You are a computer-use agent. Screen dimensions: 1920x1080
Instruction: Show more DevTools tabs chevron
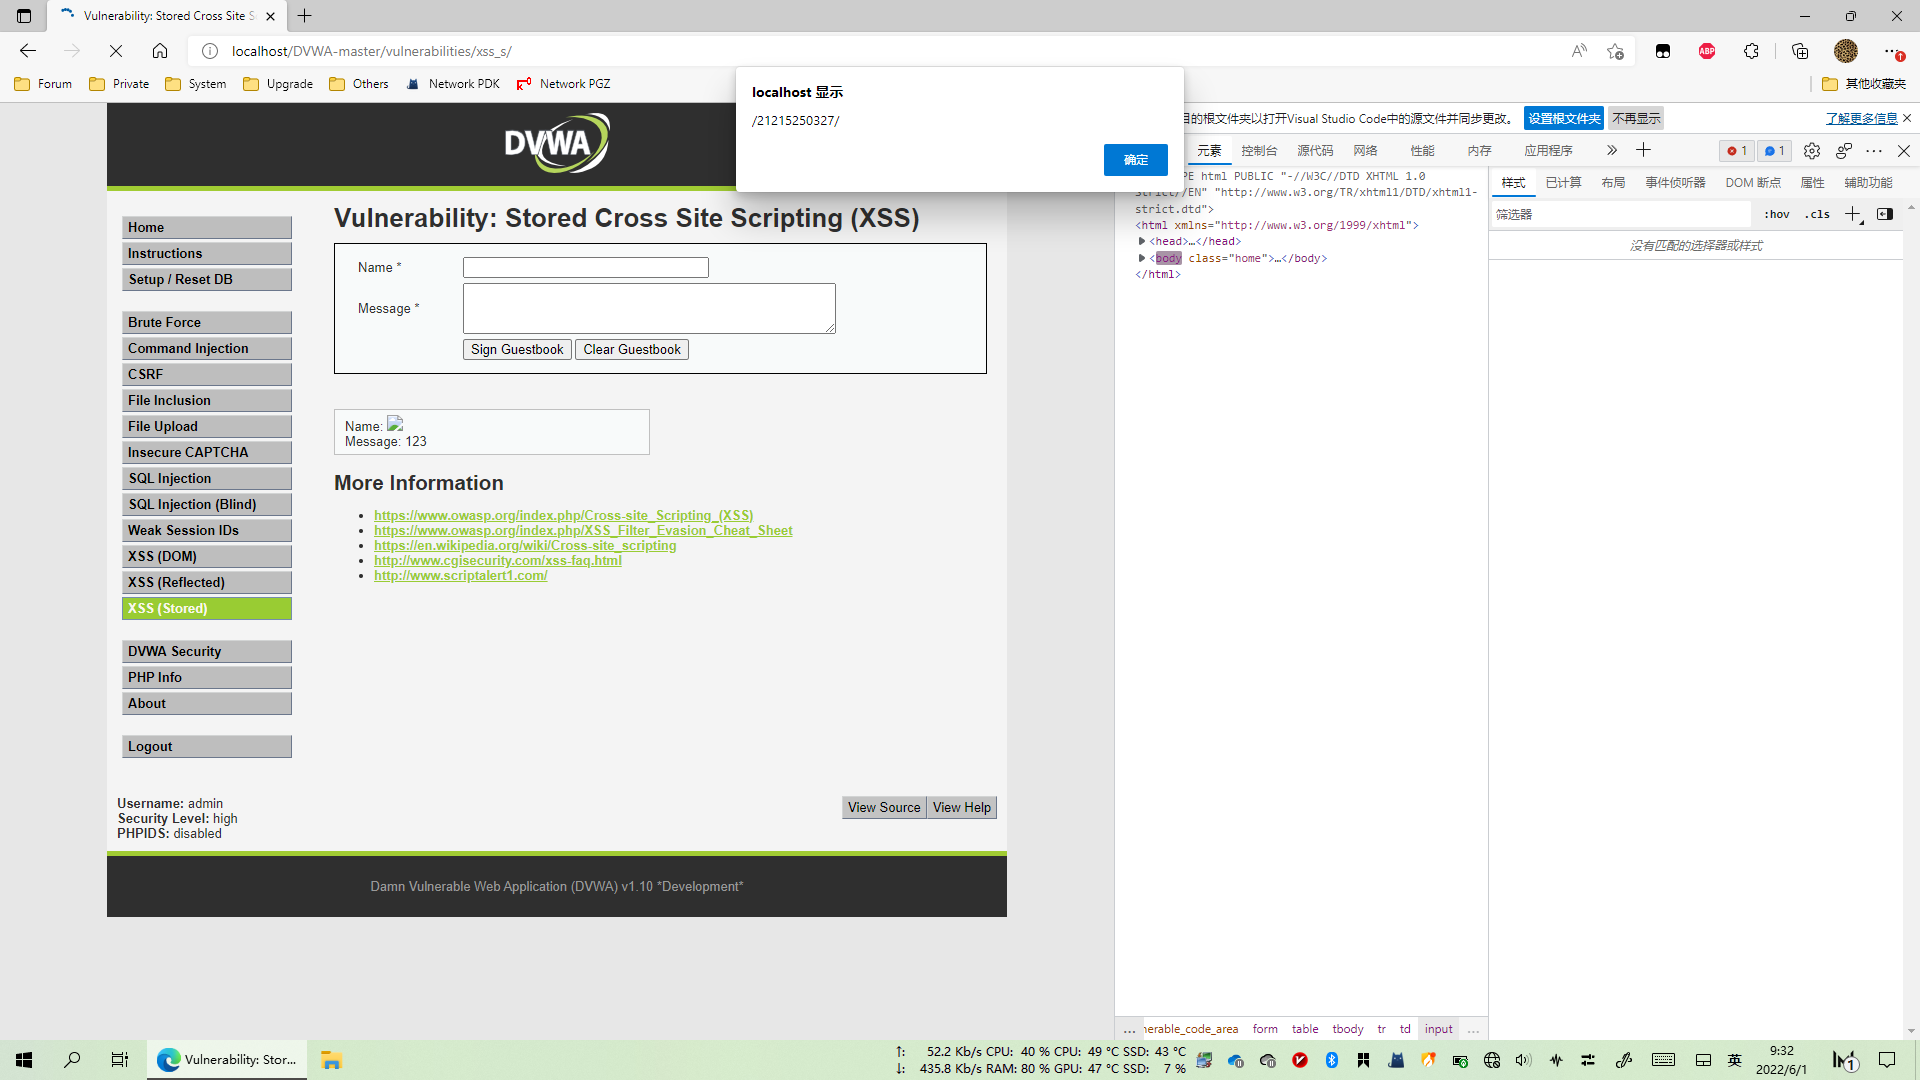(x=1612, y=150)
